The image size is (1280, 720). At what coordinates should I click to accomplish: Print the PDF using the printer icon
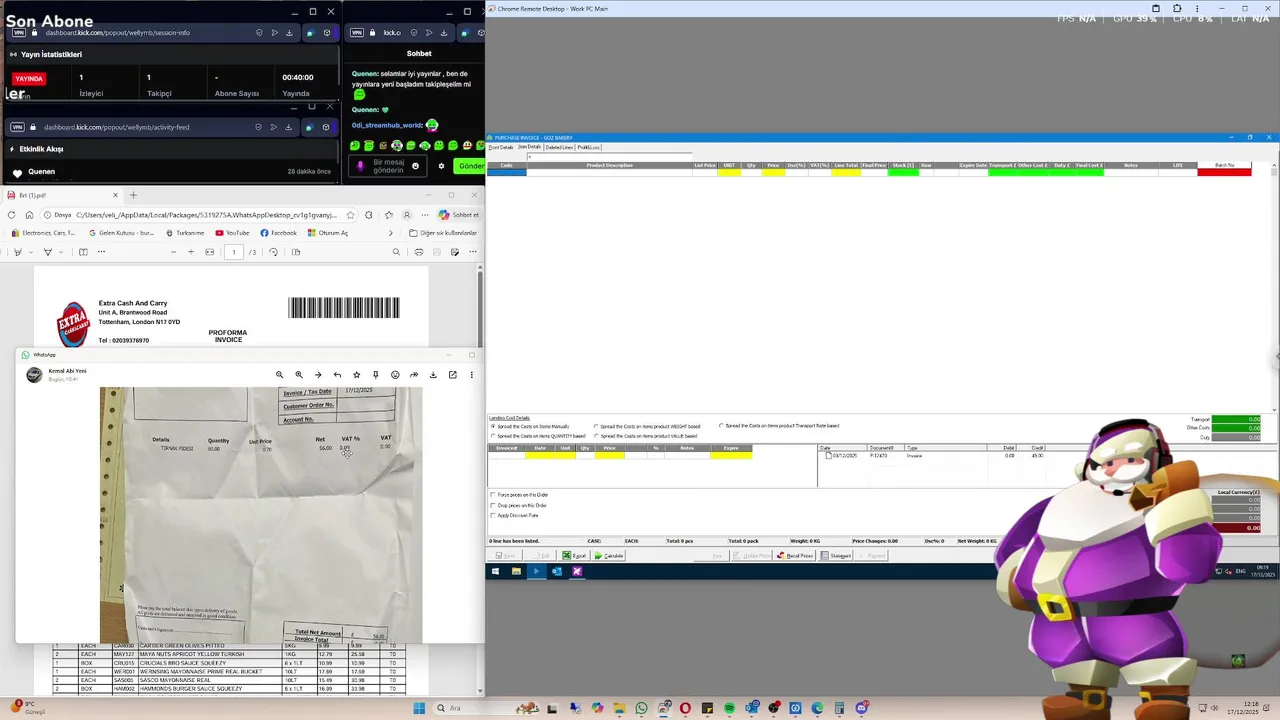[419, 252]
